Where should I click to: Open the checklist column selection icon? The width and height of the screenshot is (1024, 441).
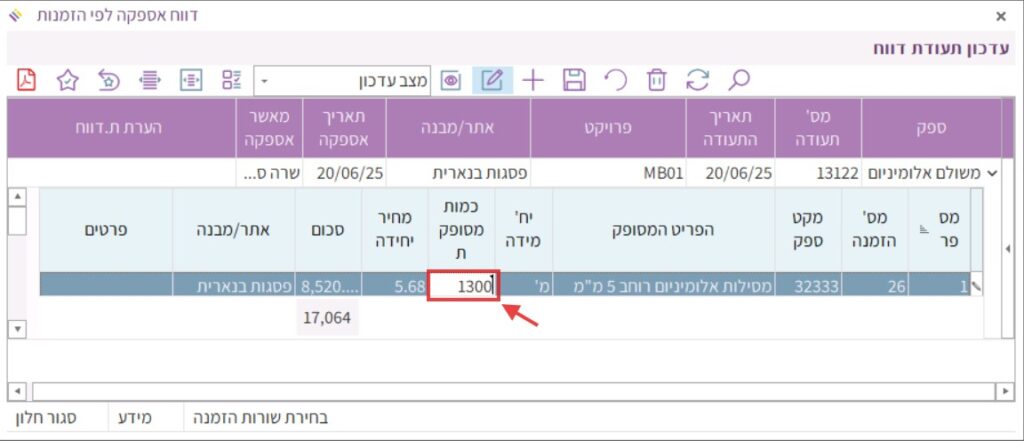coord(232,80)
